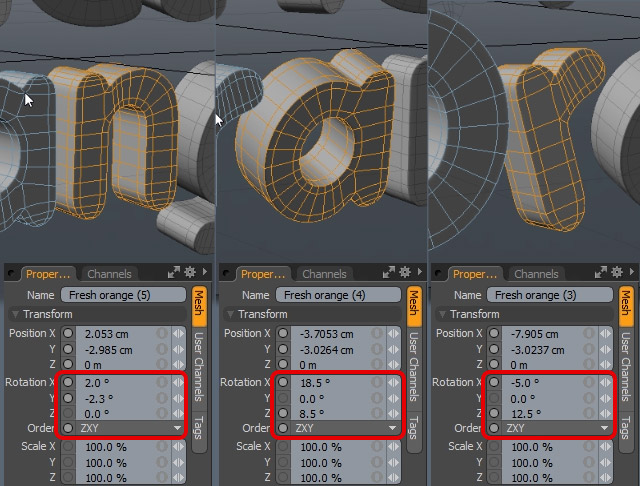The image size is (640, 486).
Task: Click Rotation X slider arrows in Fresh orange (3) panel
Action: [x=606, y=382]
